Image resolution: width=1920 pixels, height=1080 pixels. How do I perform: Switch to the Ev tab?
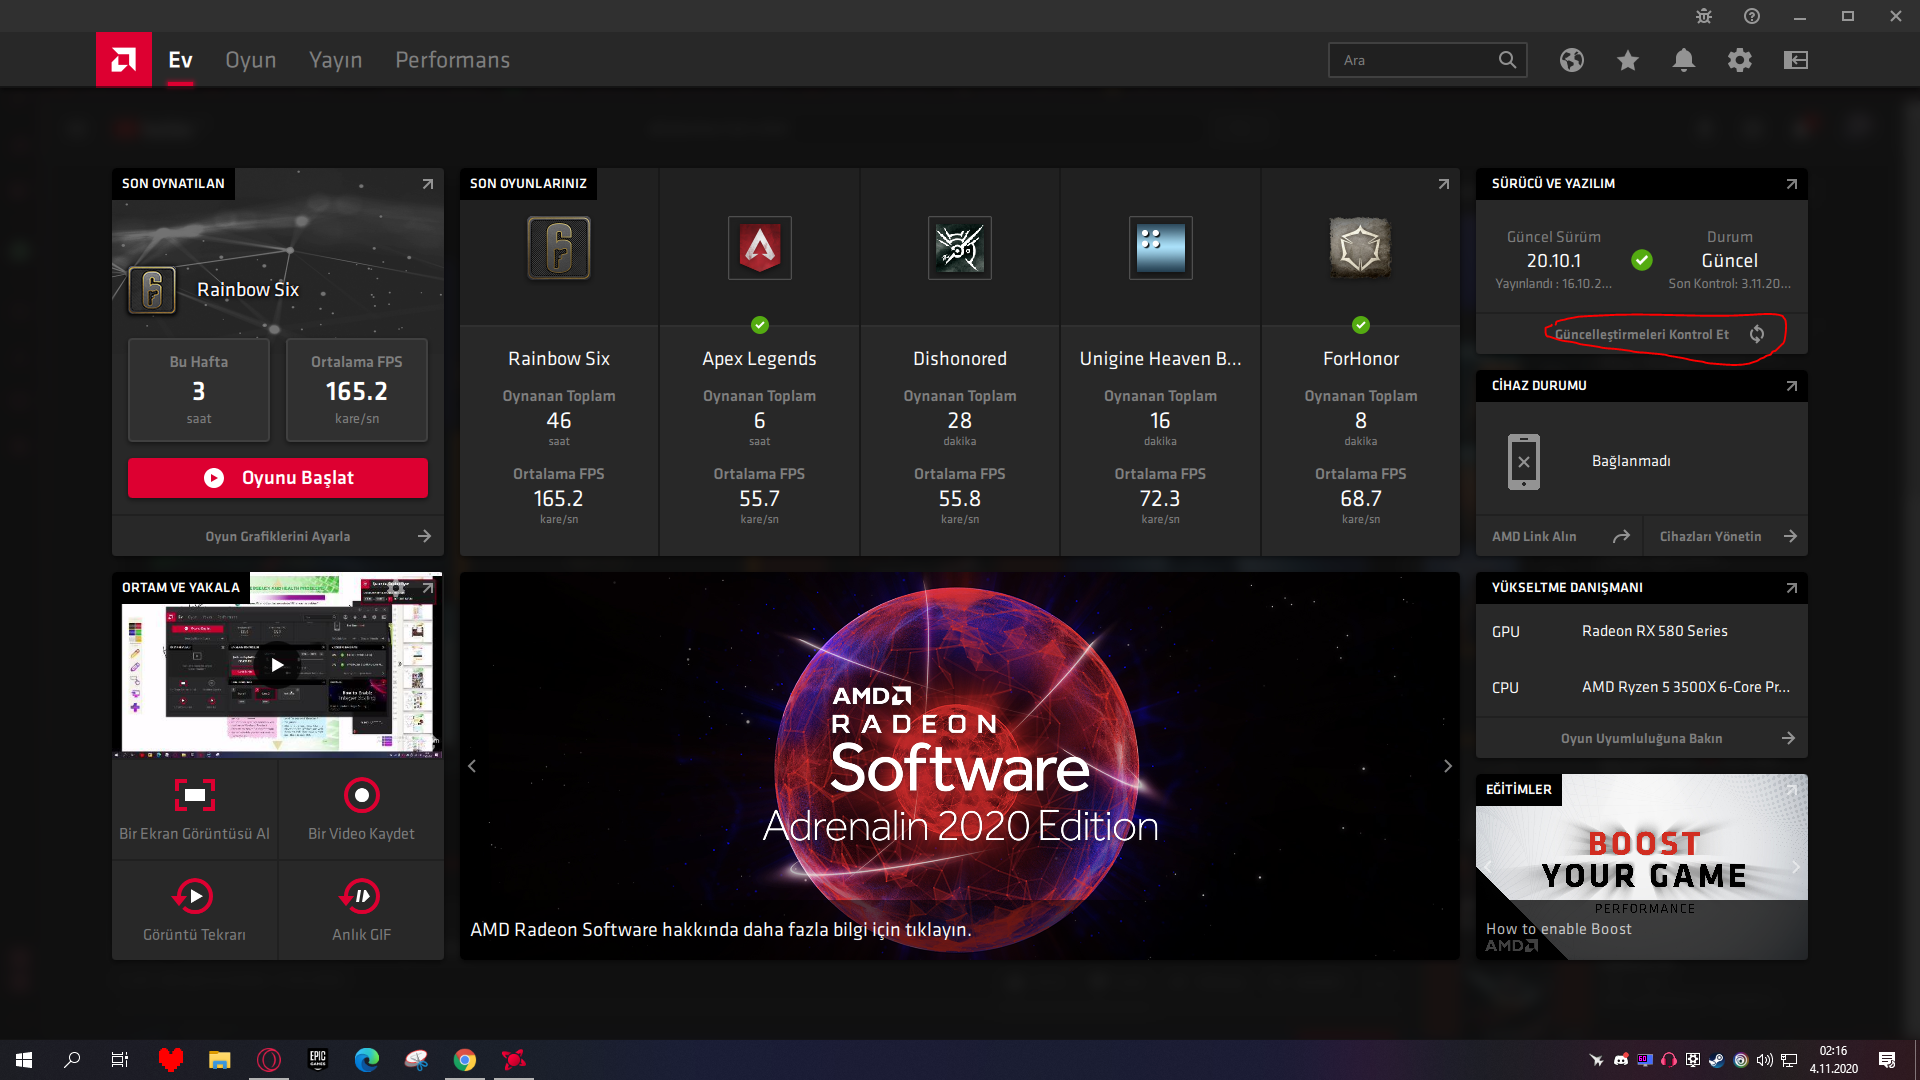180,60
